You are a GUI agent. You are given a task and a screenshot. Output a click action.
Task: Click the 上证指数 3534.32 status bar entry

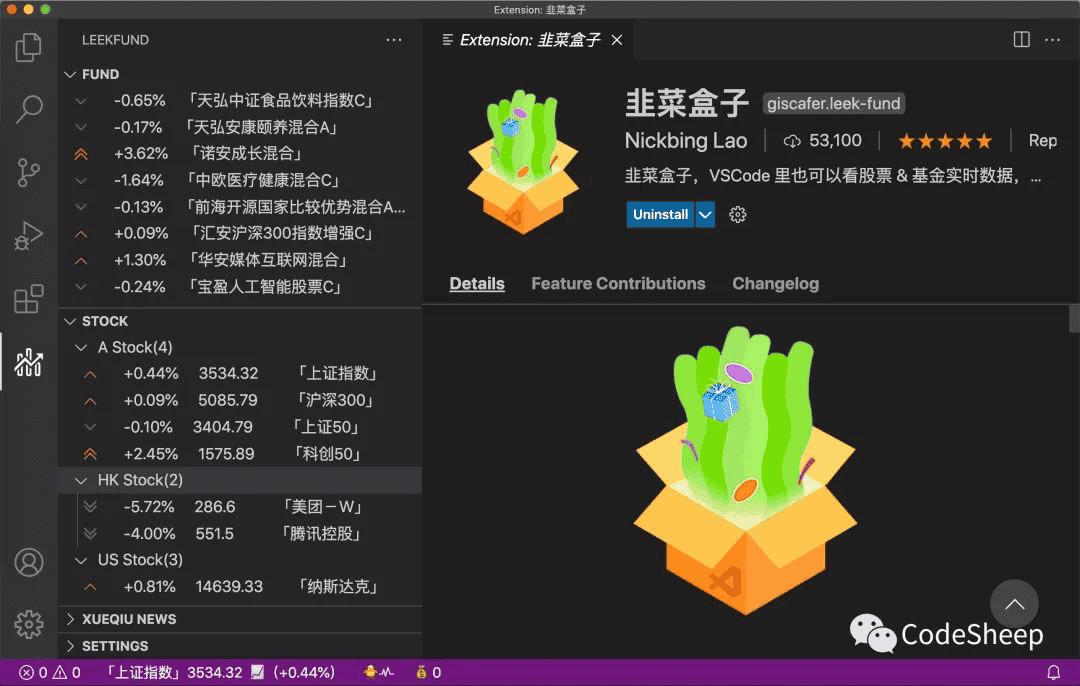(x=218, y=672)
